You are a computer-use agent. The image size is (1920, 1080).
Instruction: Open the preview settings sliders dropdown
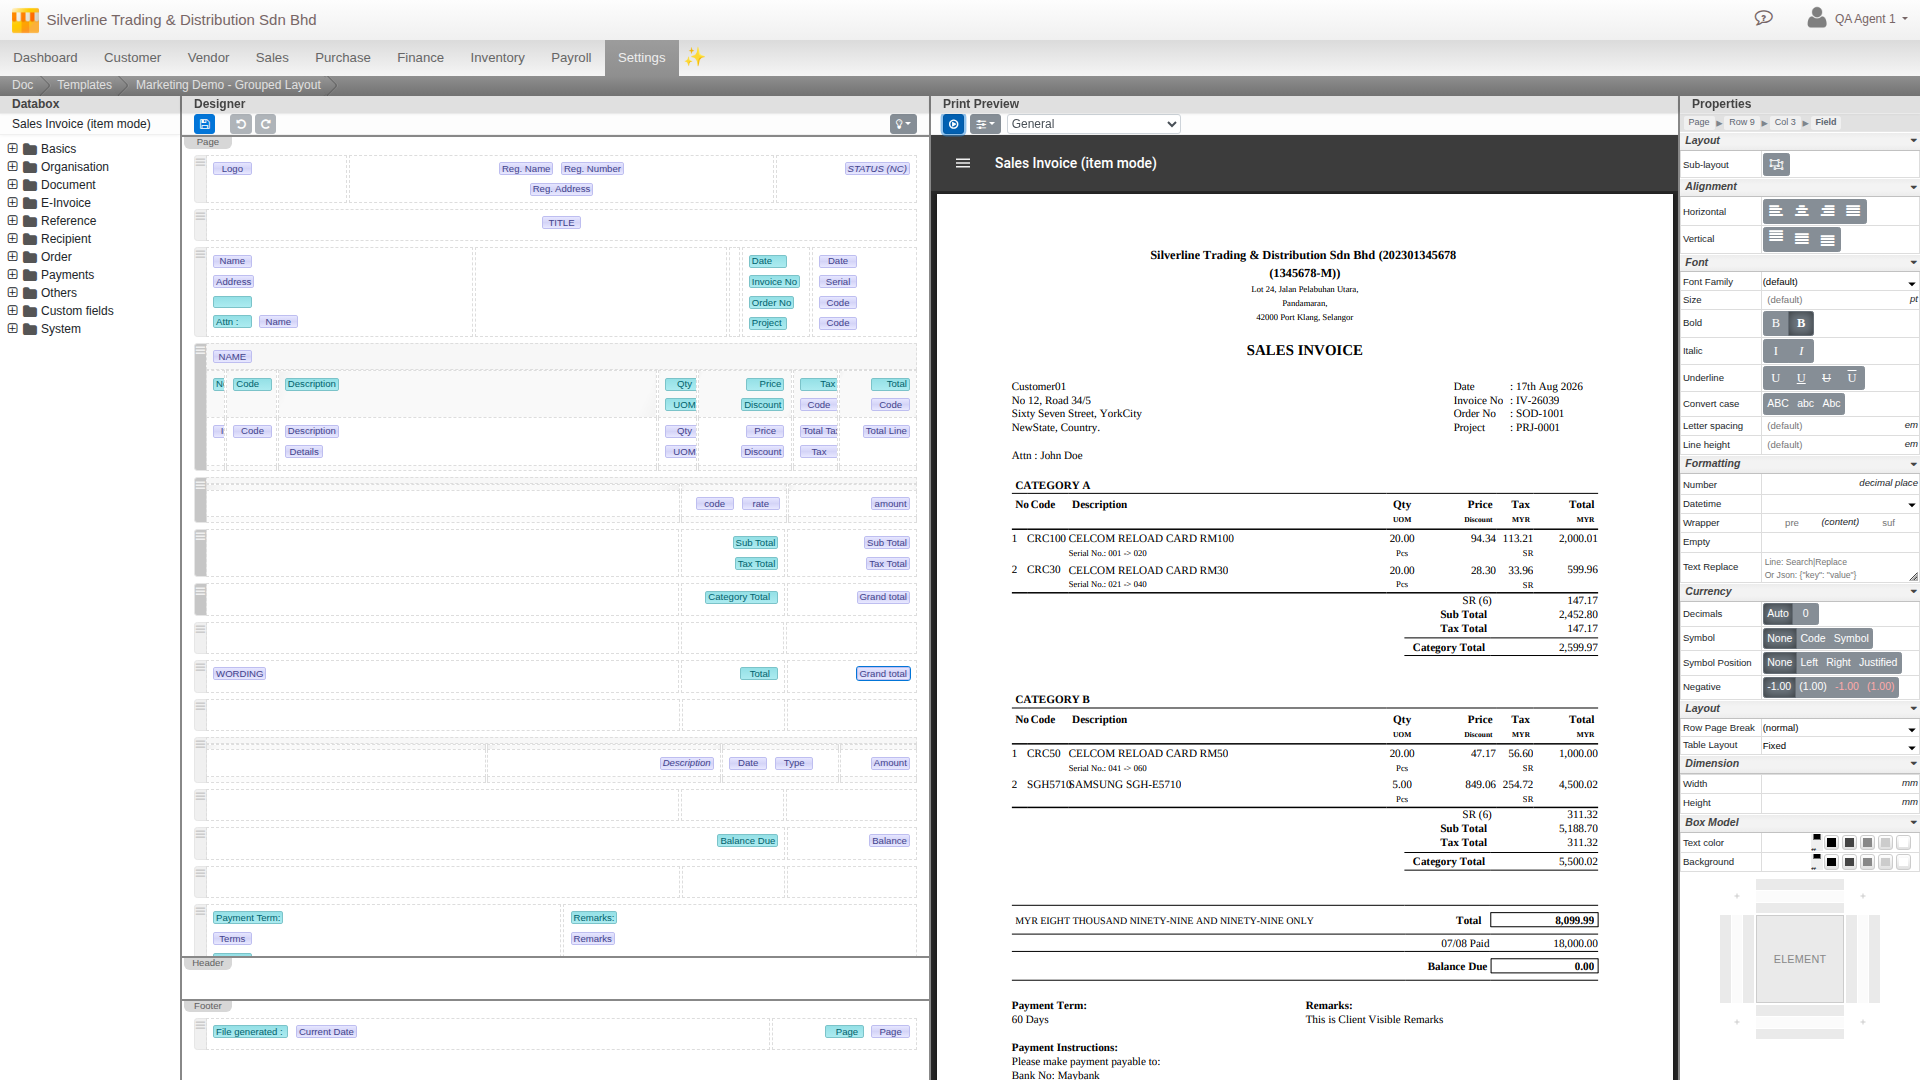(985, 124)
